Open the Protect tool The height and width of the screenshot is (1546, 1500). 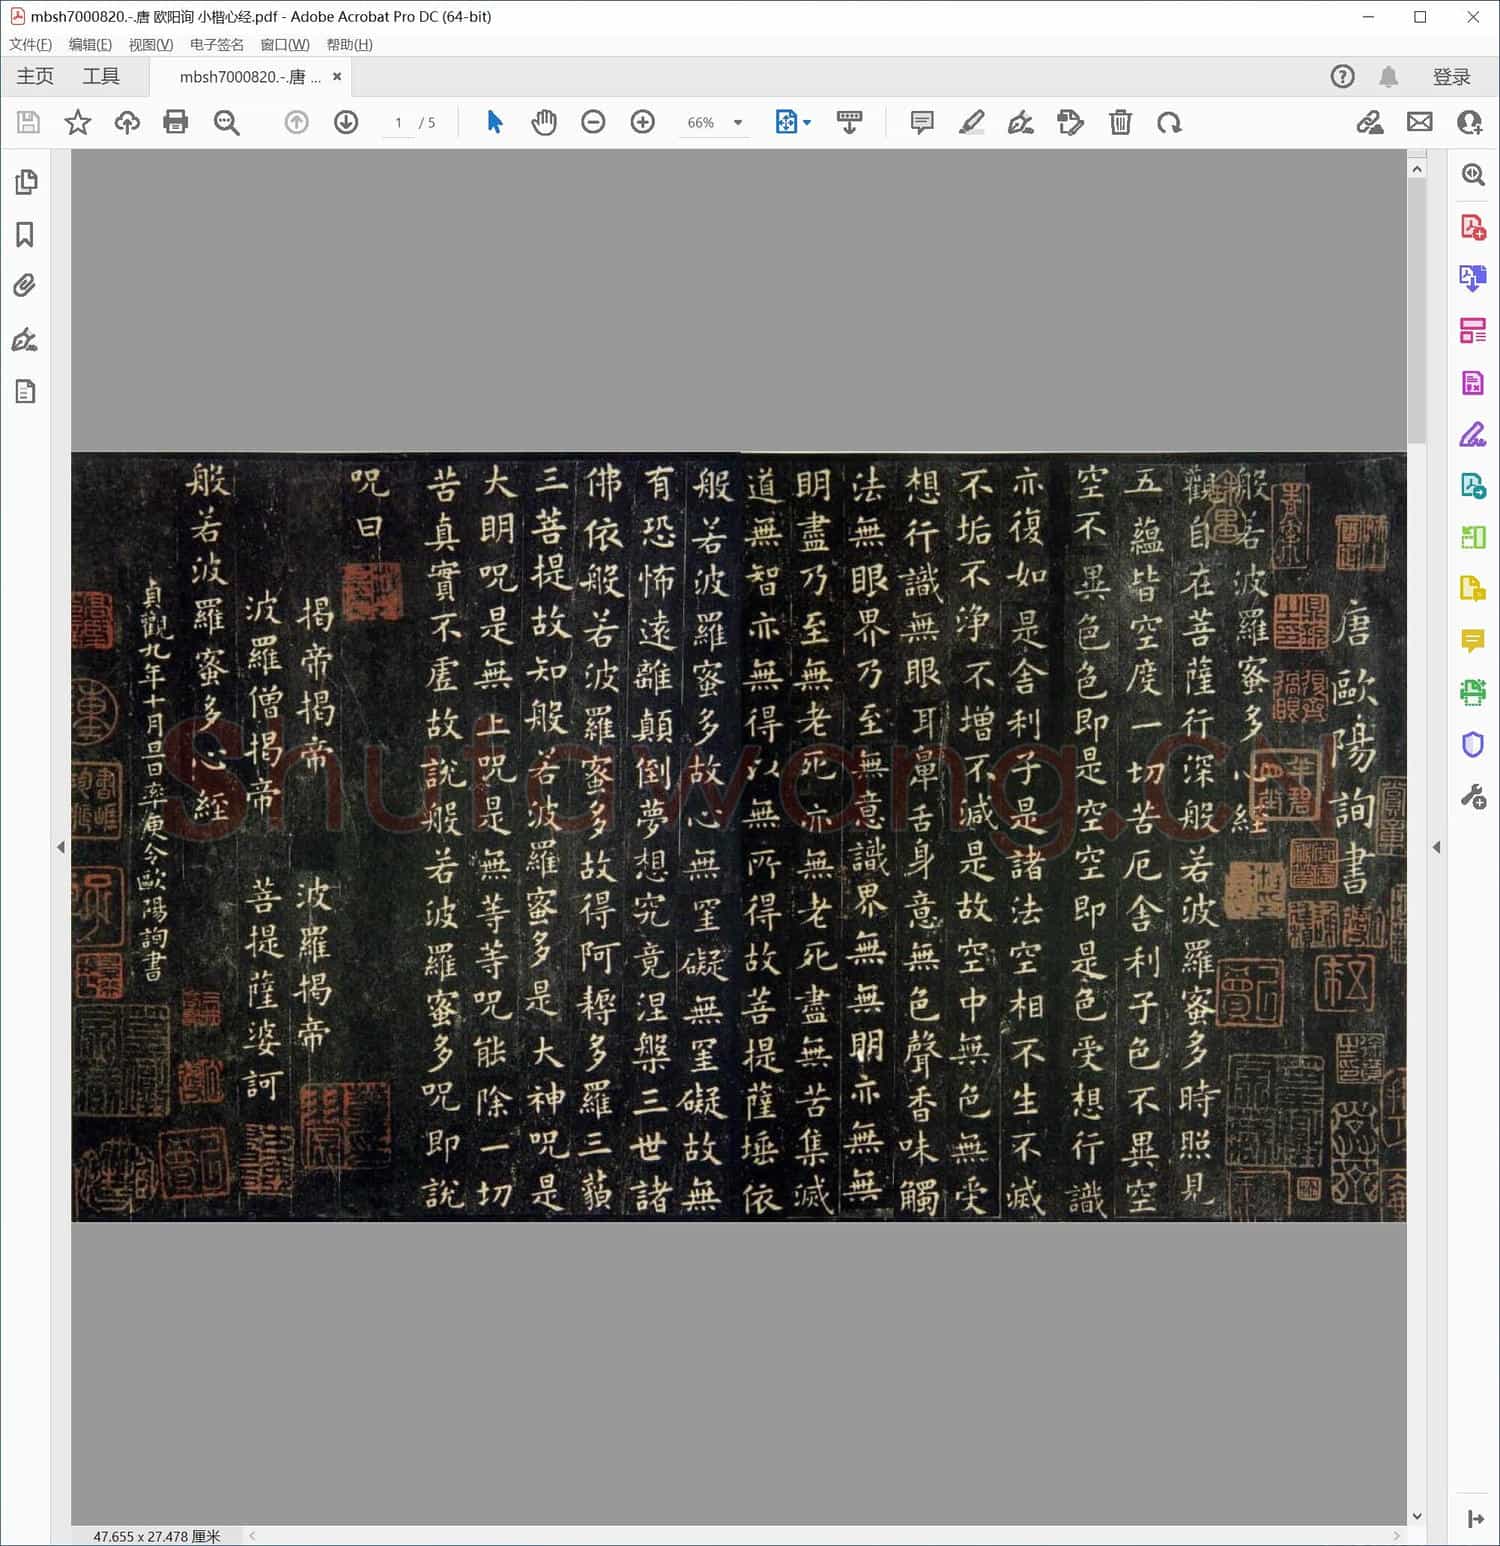pos(1472,744)
